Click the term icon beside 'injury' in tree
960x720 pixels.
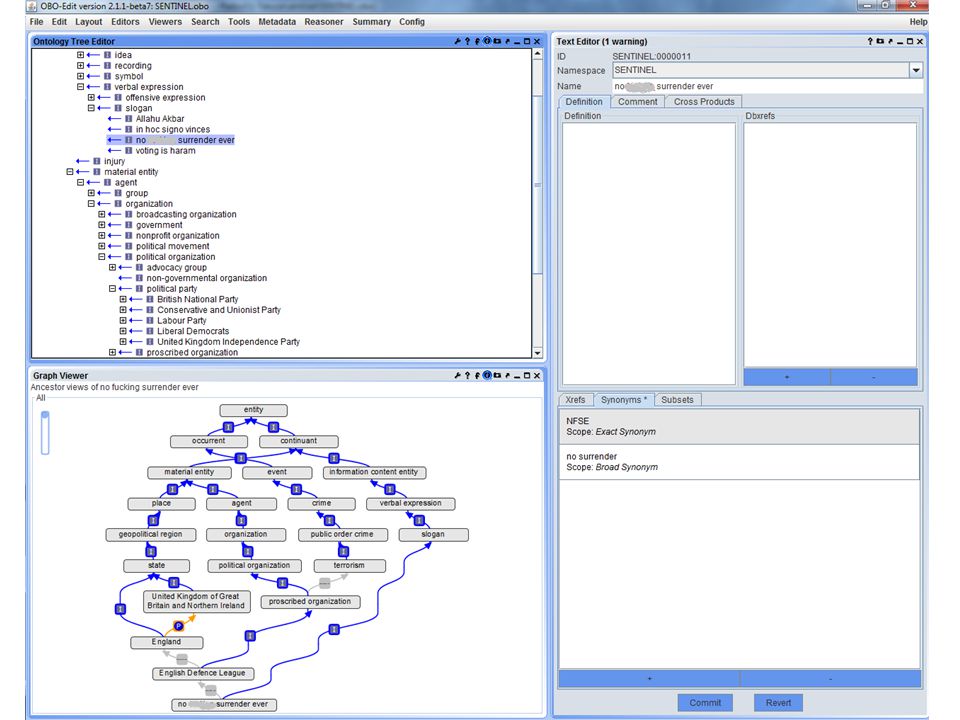97,161
